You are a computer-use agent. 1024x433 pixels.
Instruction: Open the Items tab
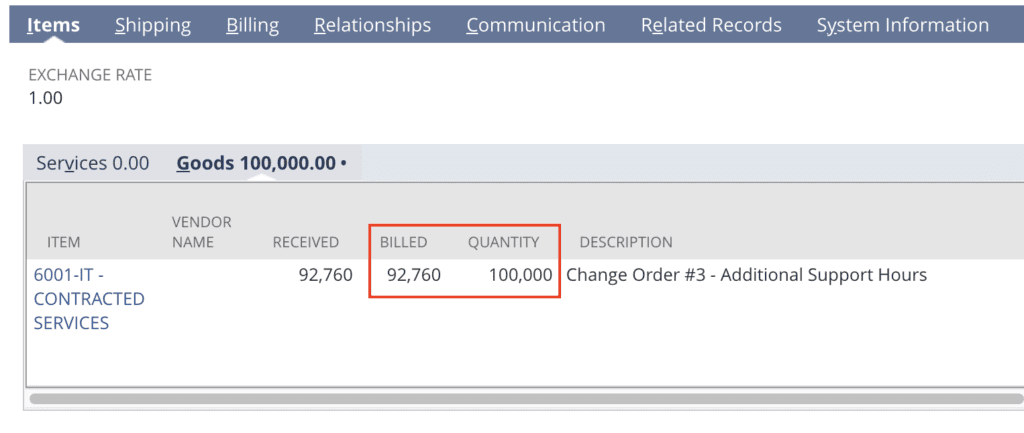pyautogui.click(x=53, y=25)
